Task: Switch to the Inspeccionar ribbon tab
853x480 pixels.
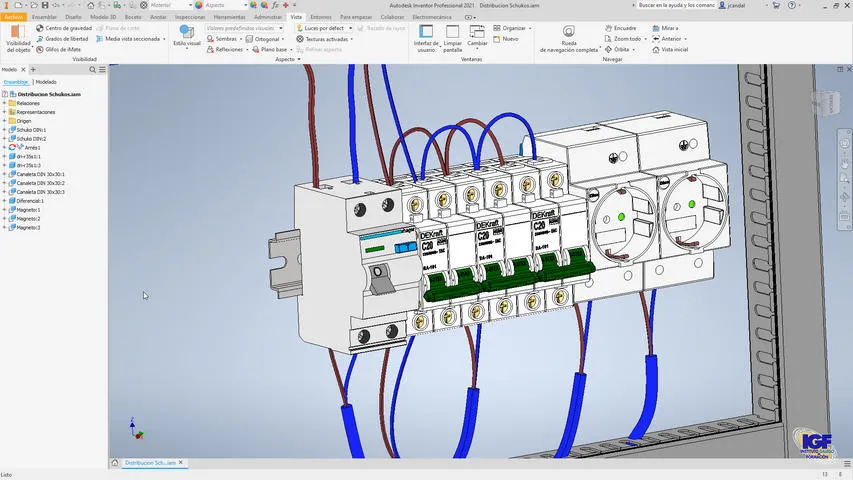Action: [190, 17]
